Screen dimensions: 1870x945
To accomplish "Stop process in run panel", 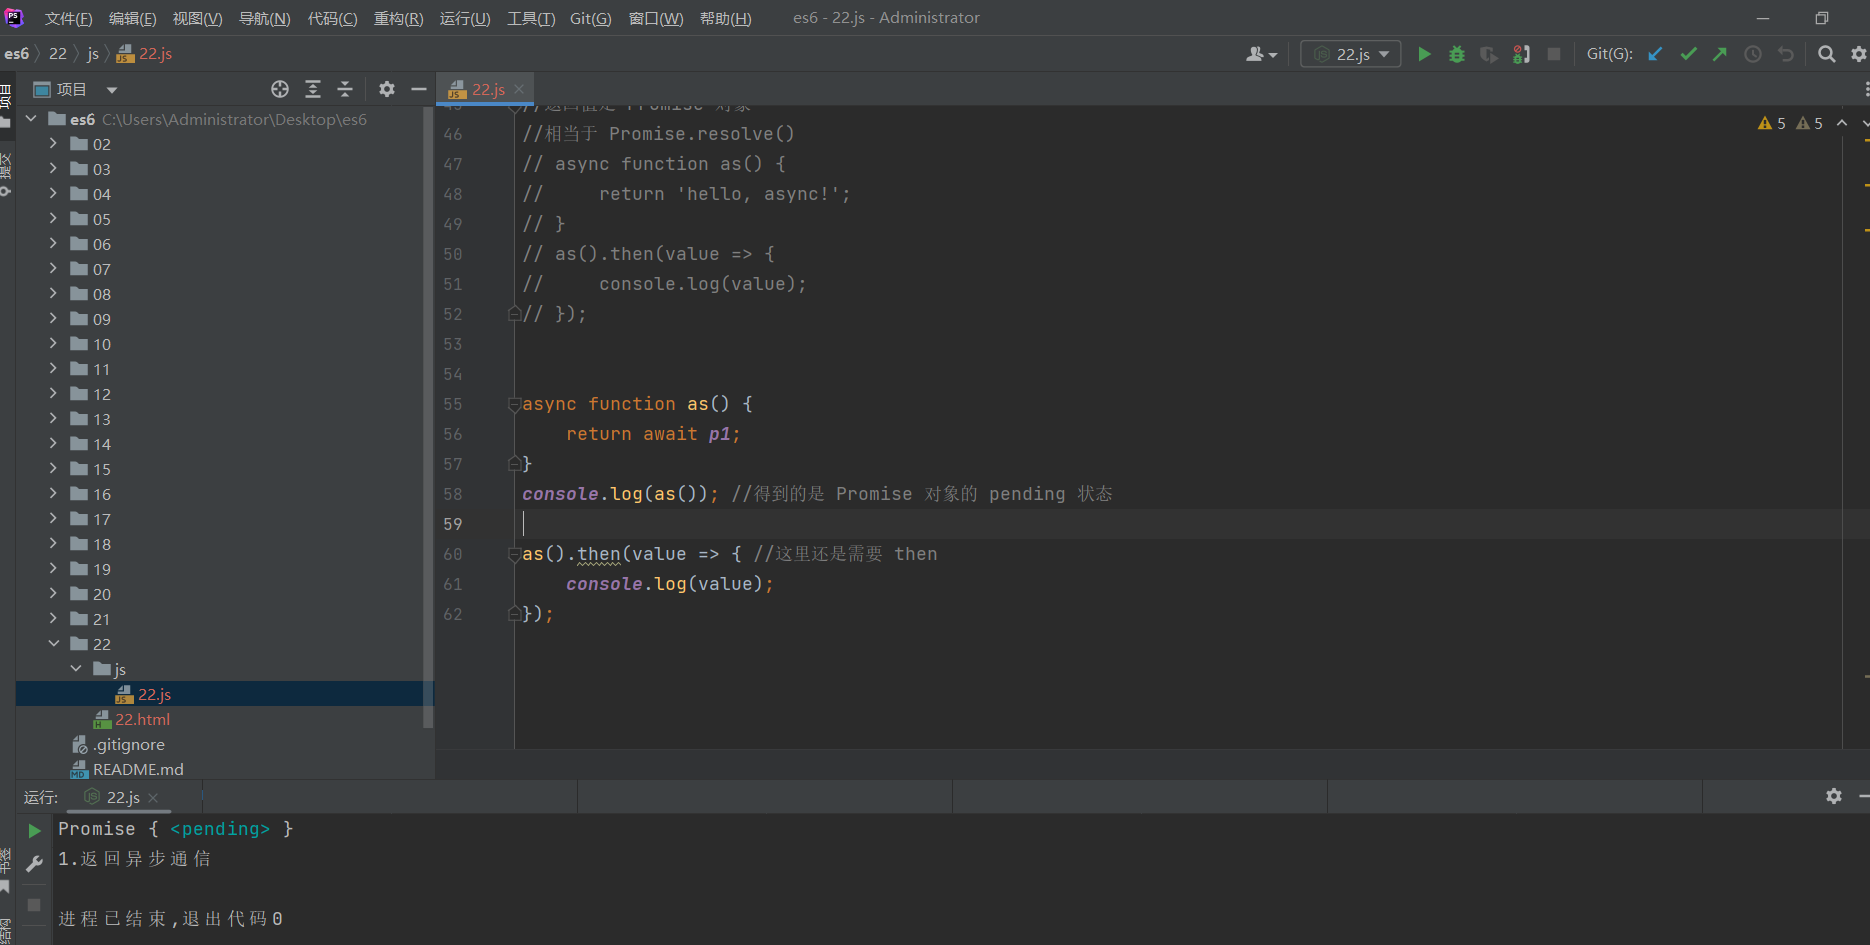I will point(34,904).
